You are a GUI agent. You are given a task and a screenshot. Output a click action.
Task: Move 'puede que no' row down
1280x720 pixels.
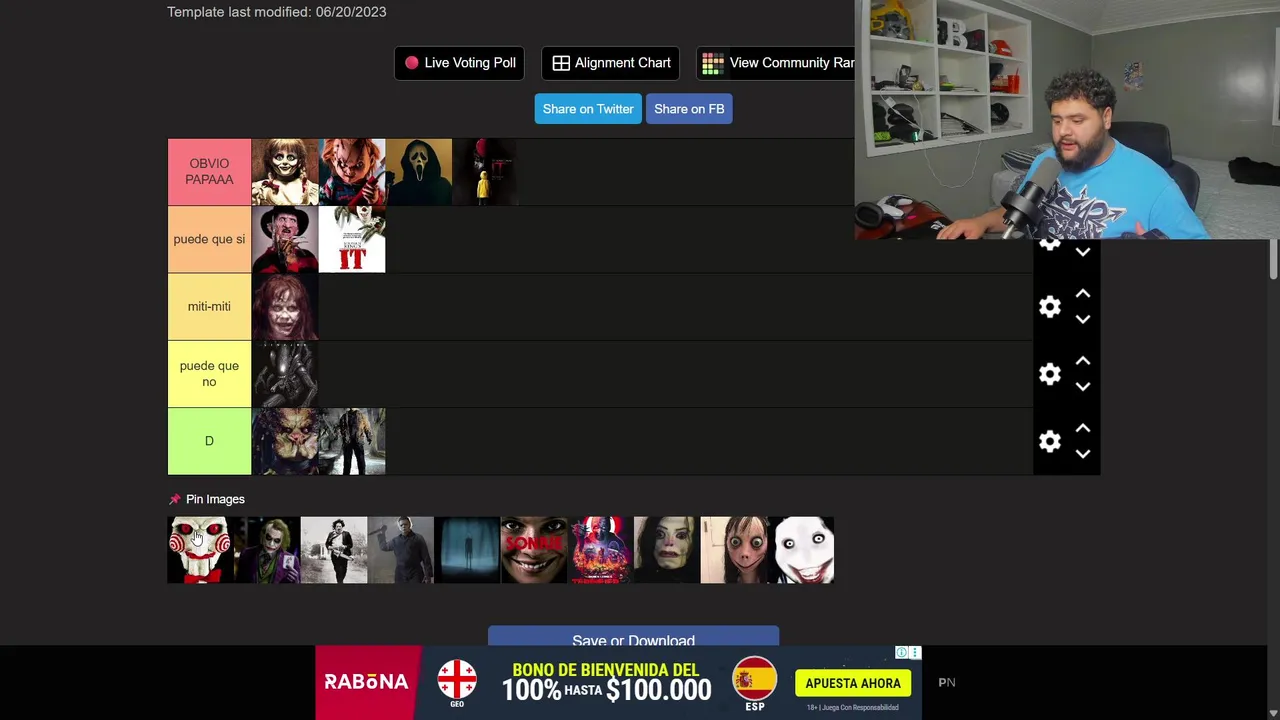pyautogui.click(x=1082, y=386)
